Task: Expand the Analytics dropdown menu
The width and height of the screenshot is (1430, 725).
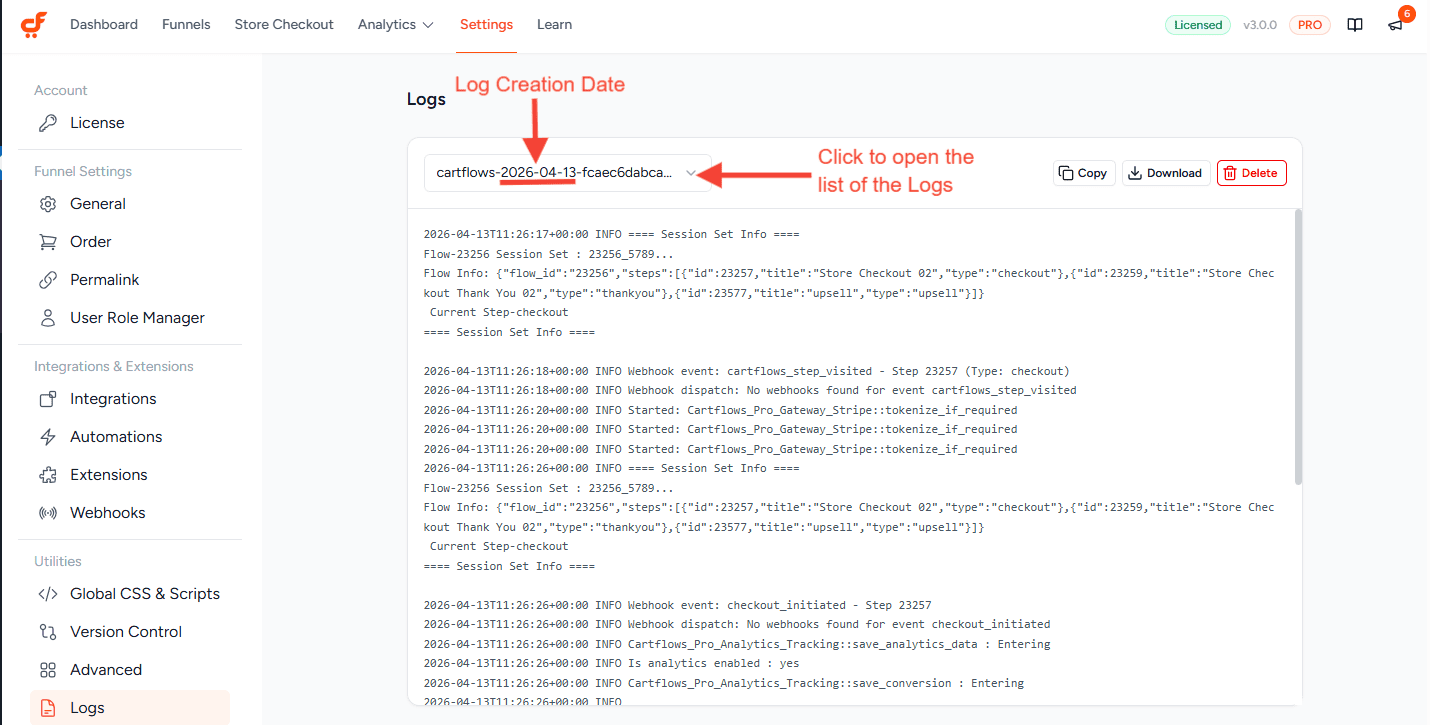Action: point(396,25)
